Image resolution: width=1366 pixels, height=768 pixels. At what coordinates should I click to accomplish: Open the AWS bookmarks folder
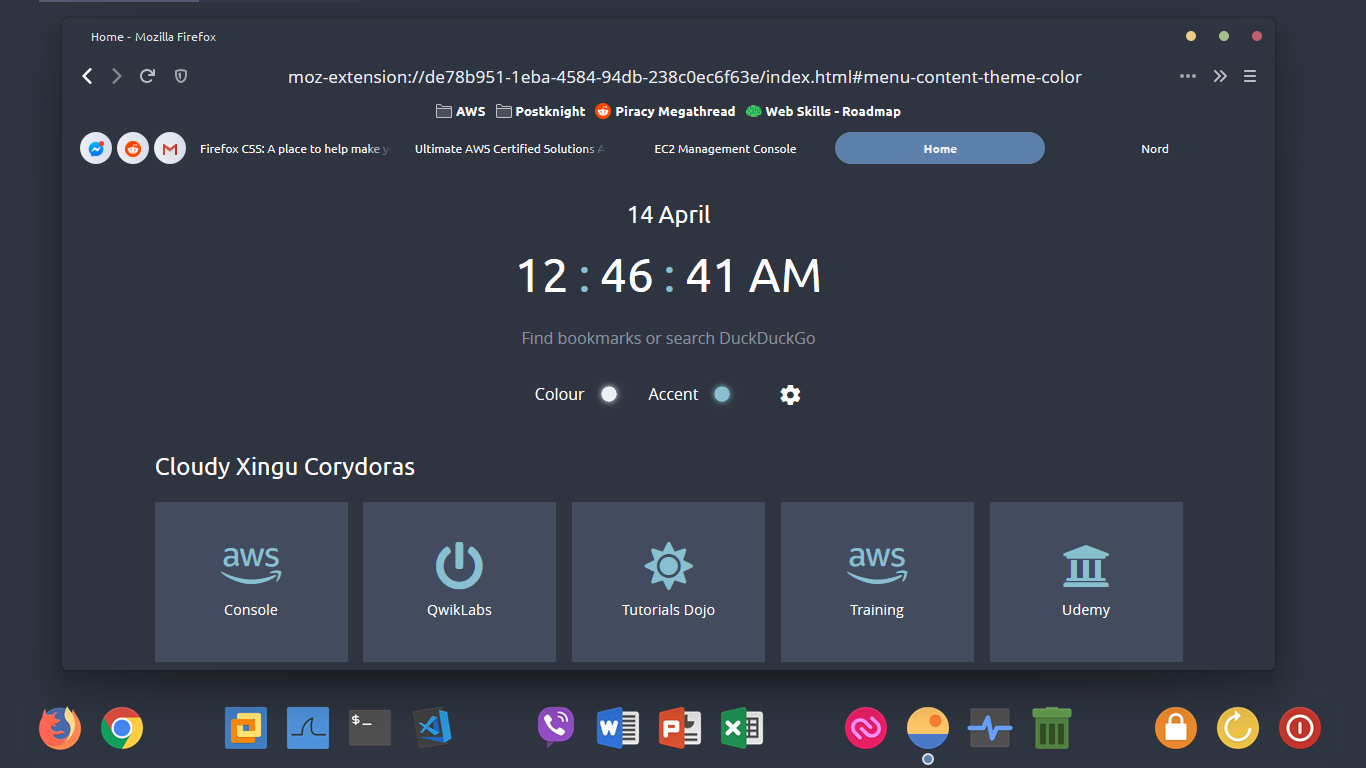click(x=461, y=111)
